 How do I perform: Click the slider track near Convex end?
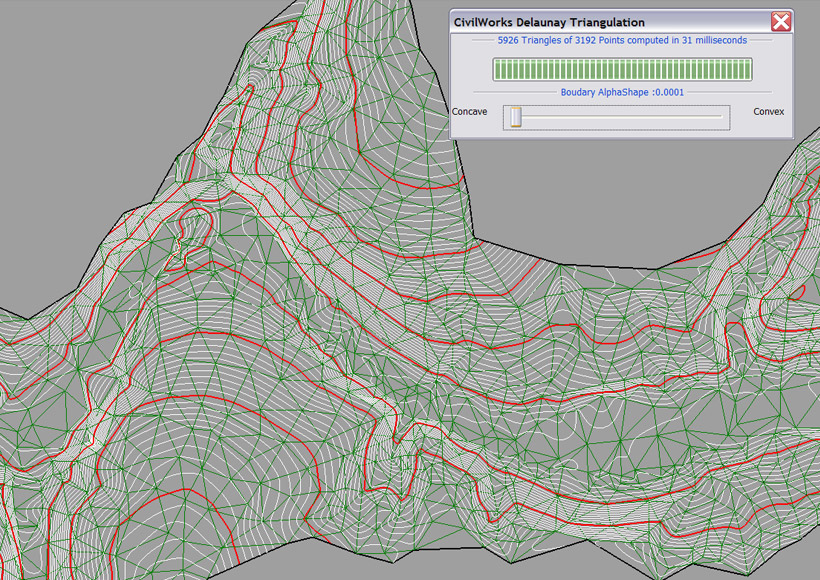pos(710,117)
